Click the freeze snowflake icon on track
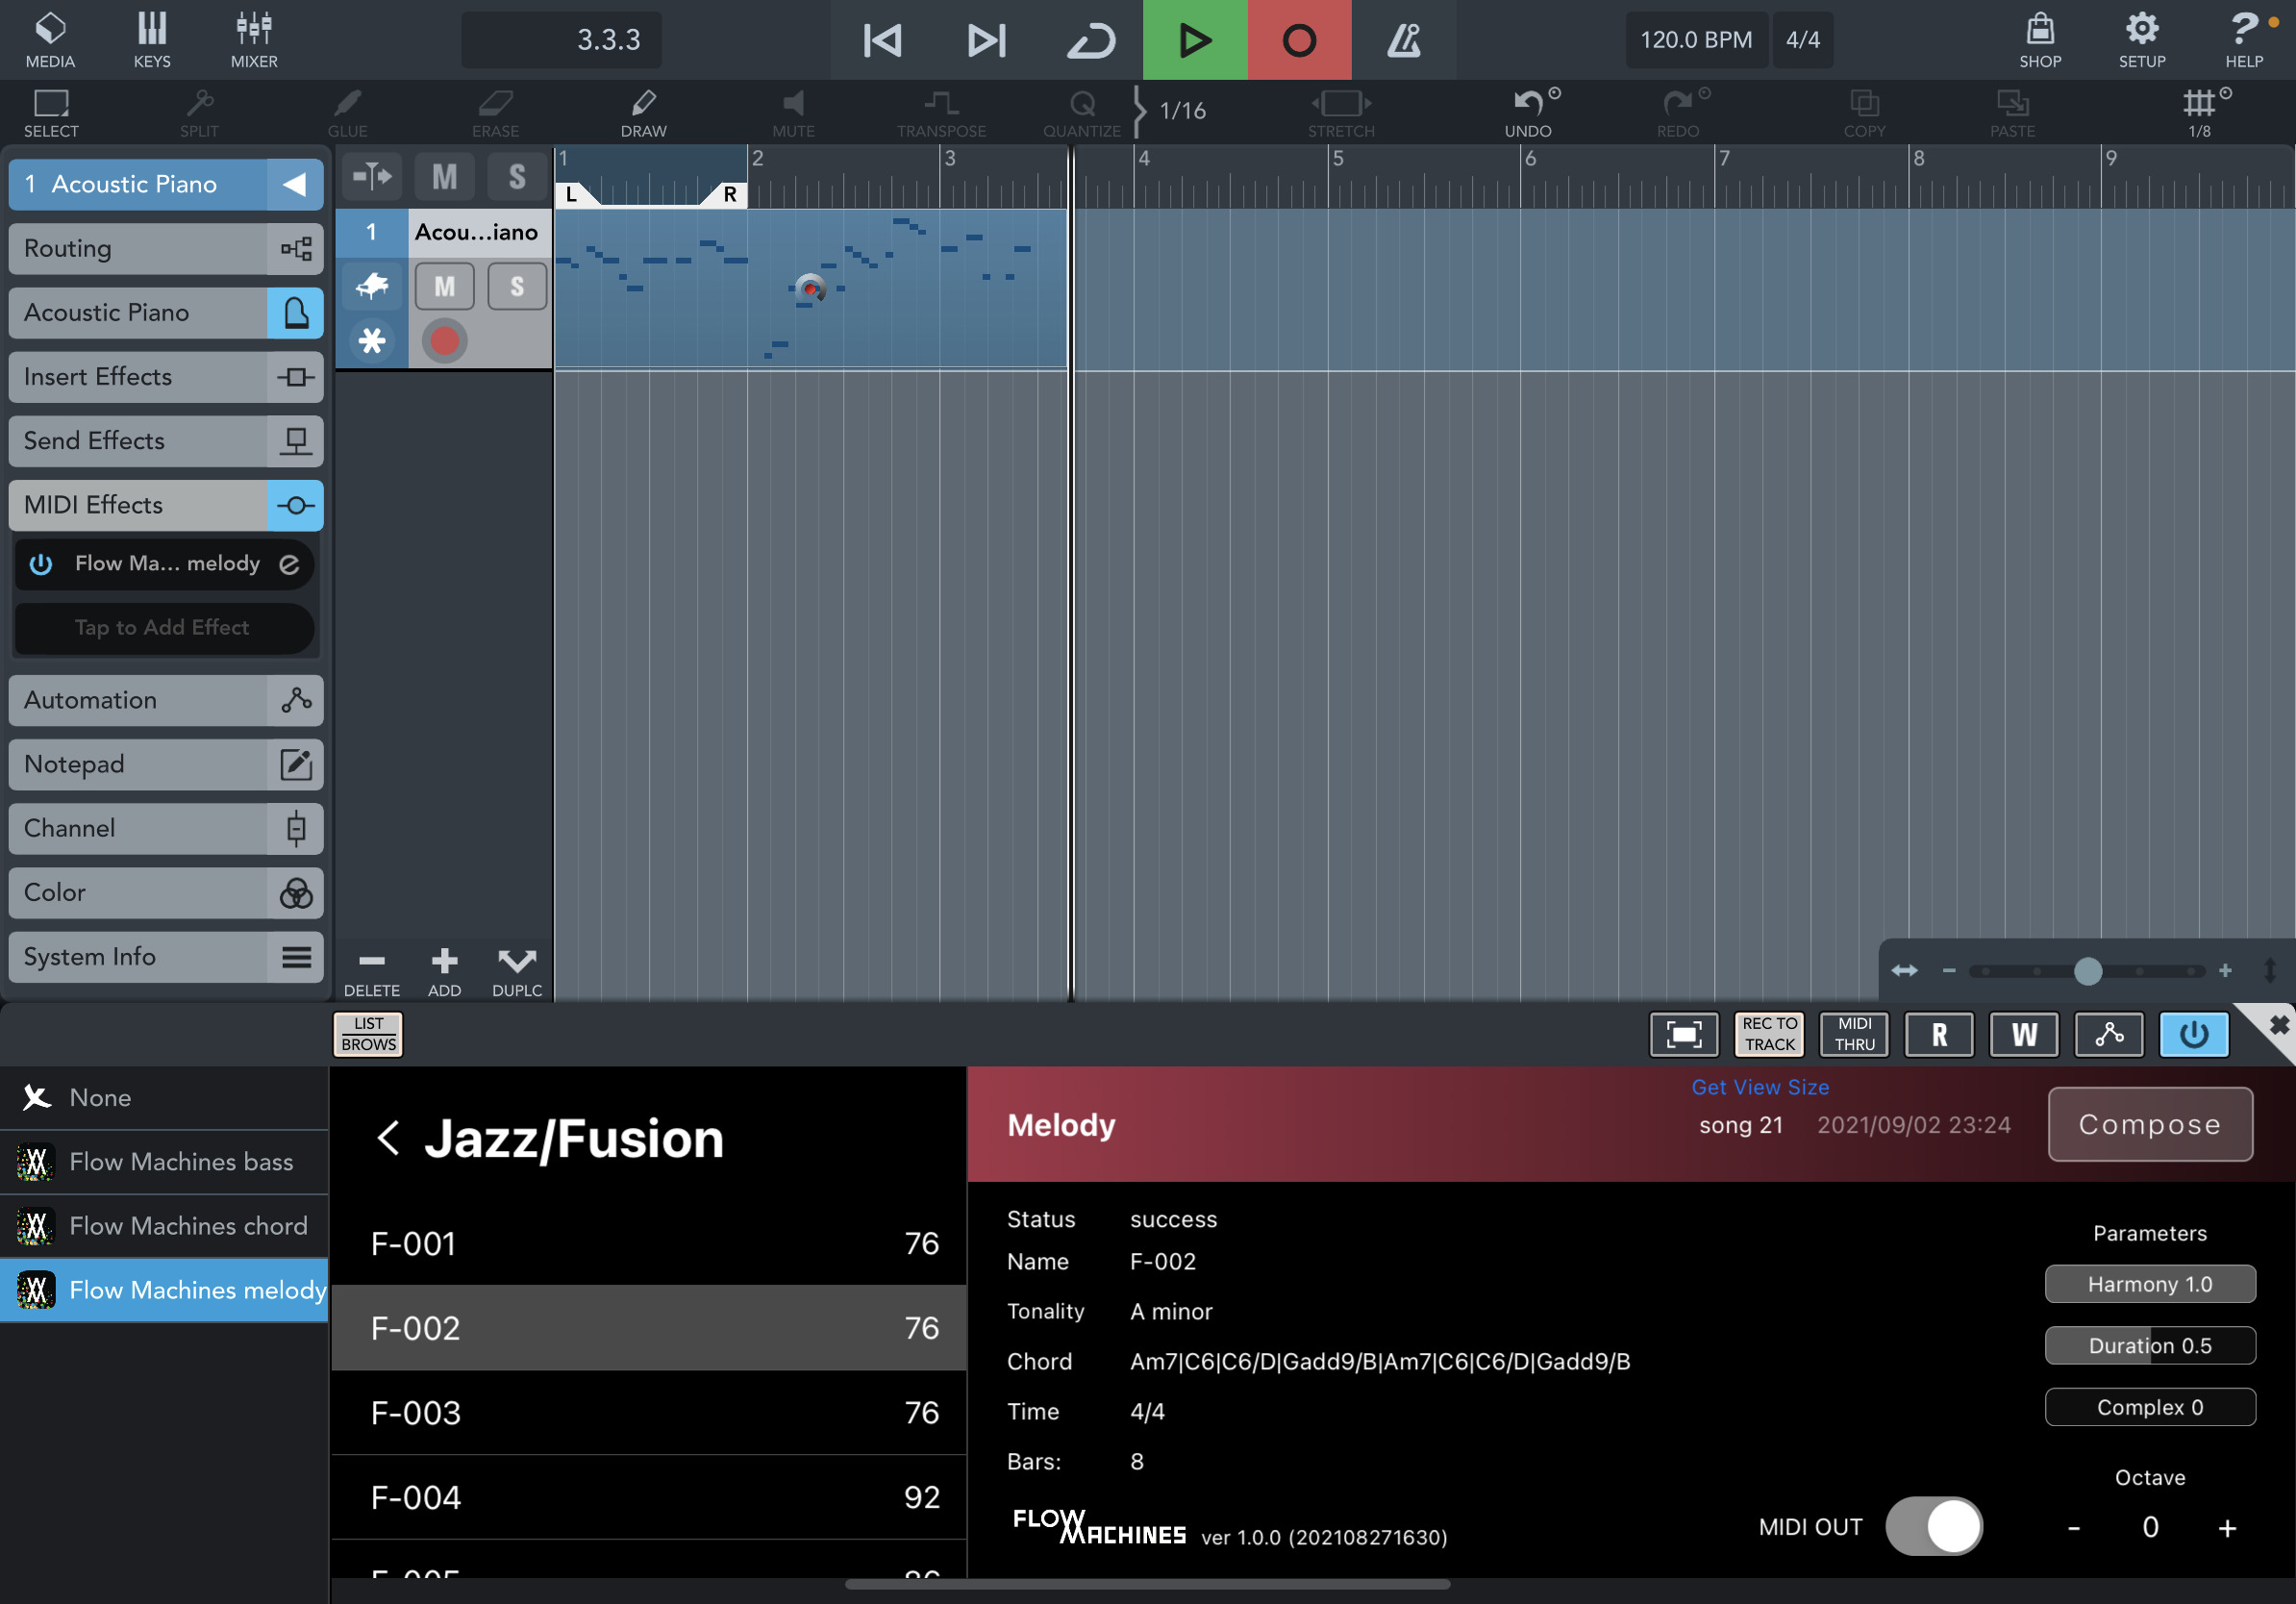The width and height of the screenshot is (2296, 1604). click(372, 341)
